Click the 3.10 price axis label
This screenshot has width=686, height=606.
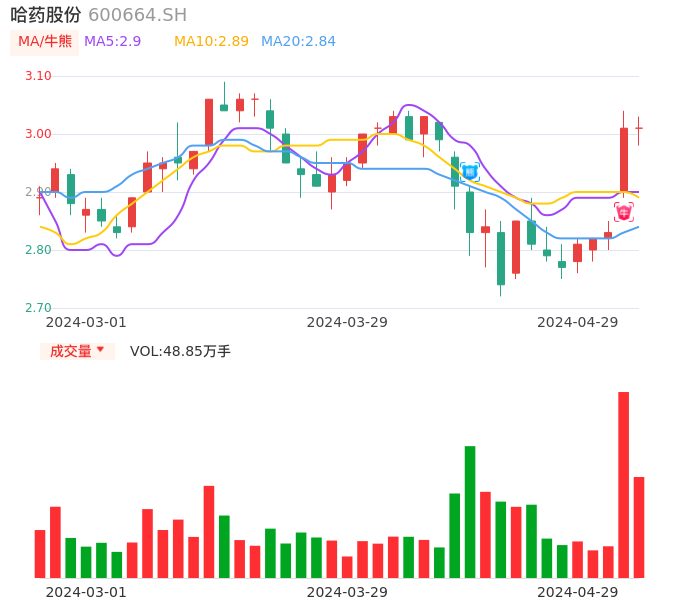tap(38, 76)
